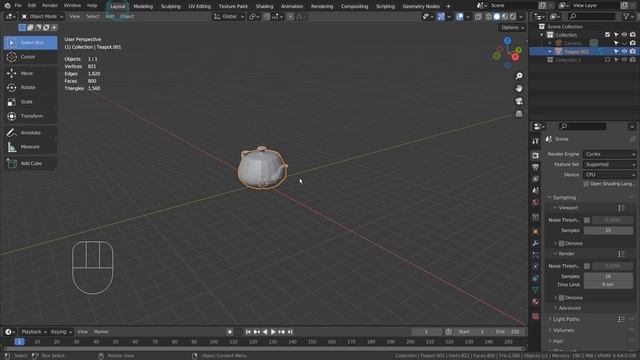
Task: Open the Material properties tab
Action: pyautogui.click(x=536, y=302)
